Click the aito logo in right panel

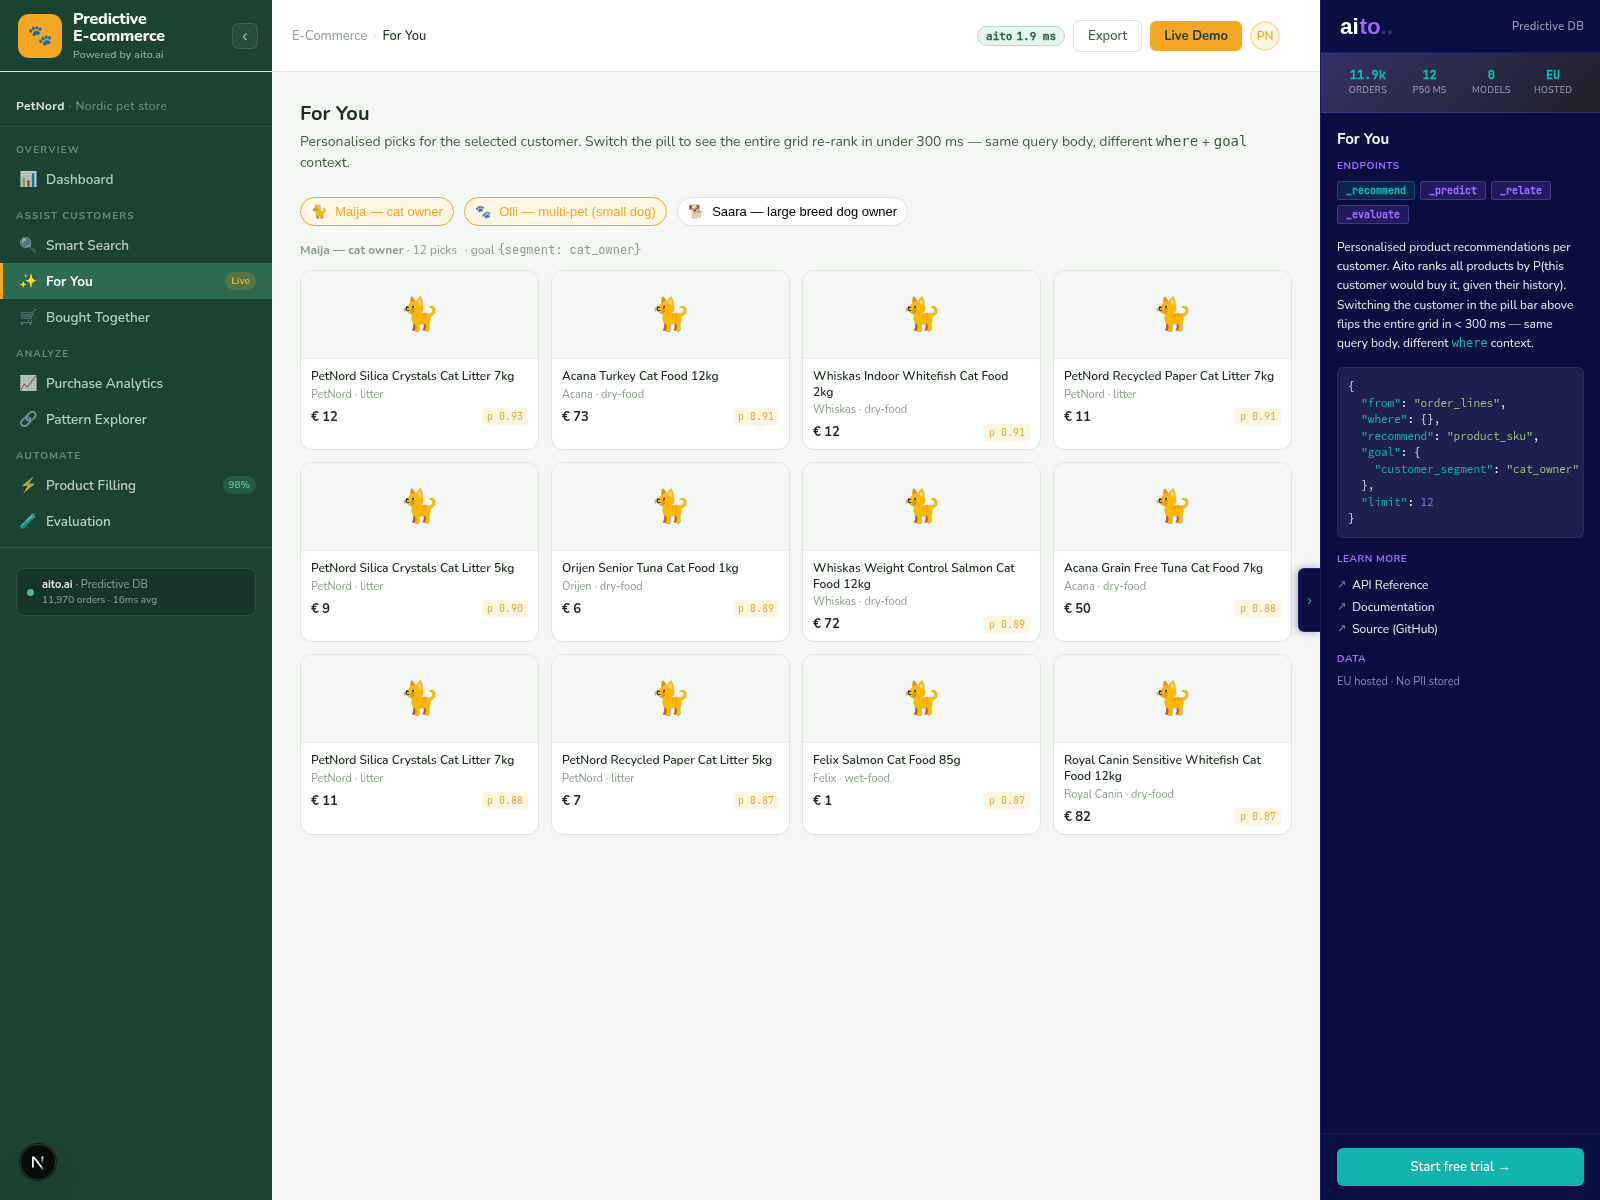[x=1365, y=27]
